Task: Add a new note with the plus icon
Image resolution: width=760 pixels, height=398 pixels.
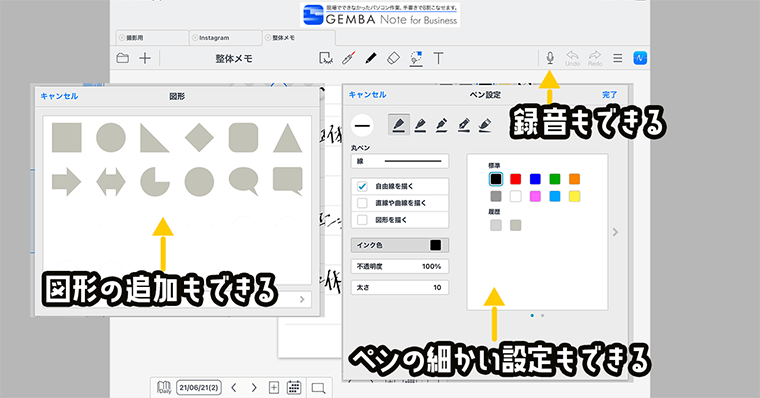Action: [145, 58]
